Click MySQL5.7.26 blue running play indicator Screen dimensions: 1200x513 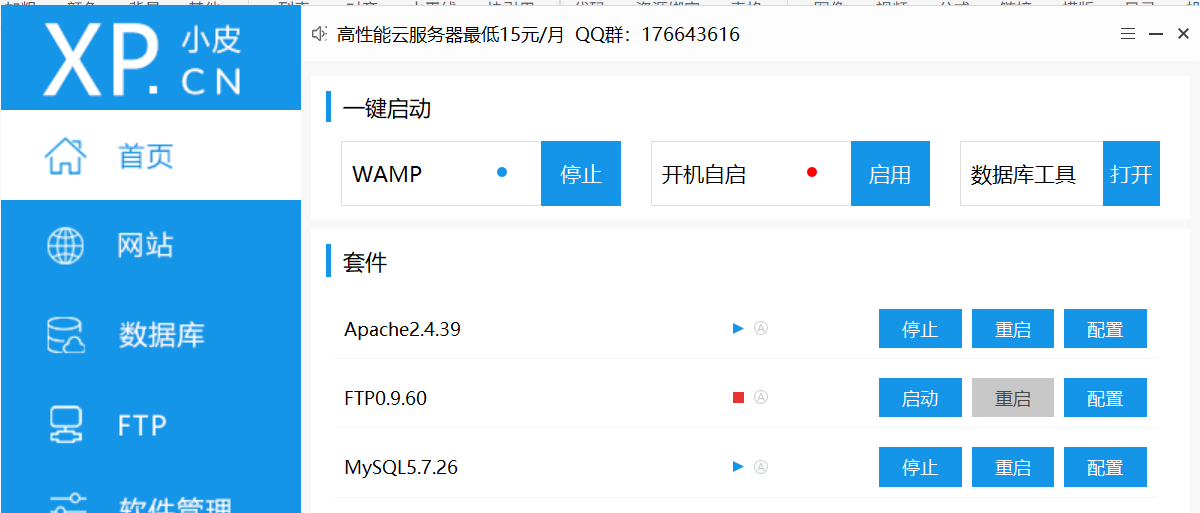[738, 466]
